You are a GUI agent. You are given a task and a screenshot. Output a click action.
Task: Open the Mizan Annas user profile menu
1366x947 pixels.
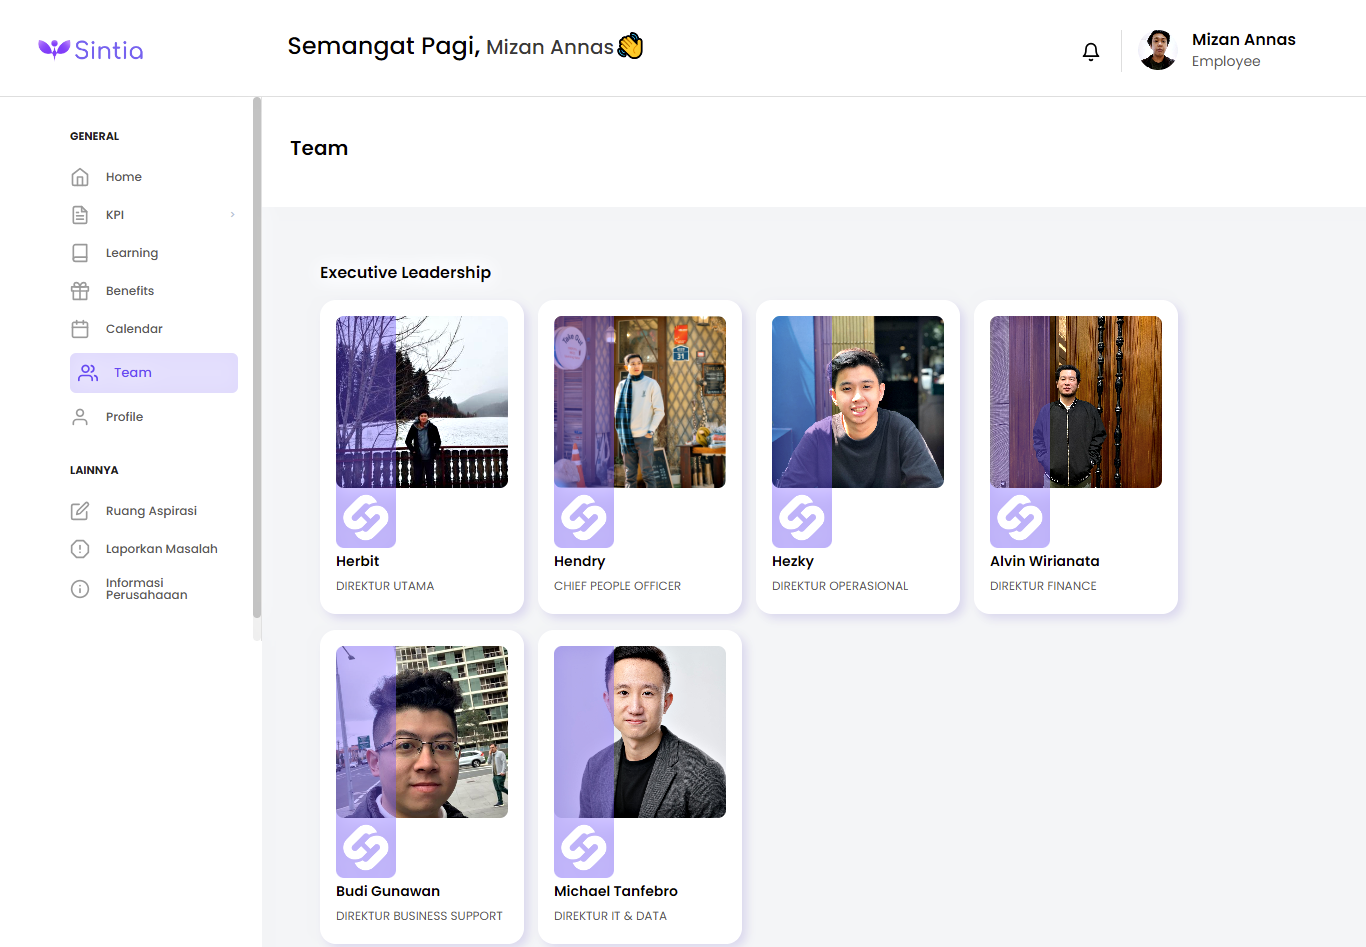coord(1218,50)
